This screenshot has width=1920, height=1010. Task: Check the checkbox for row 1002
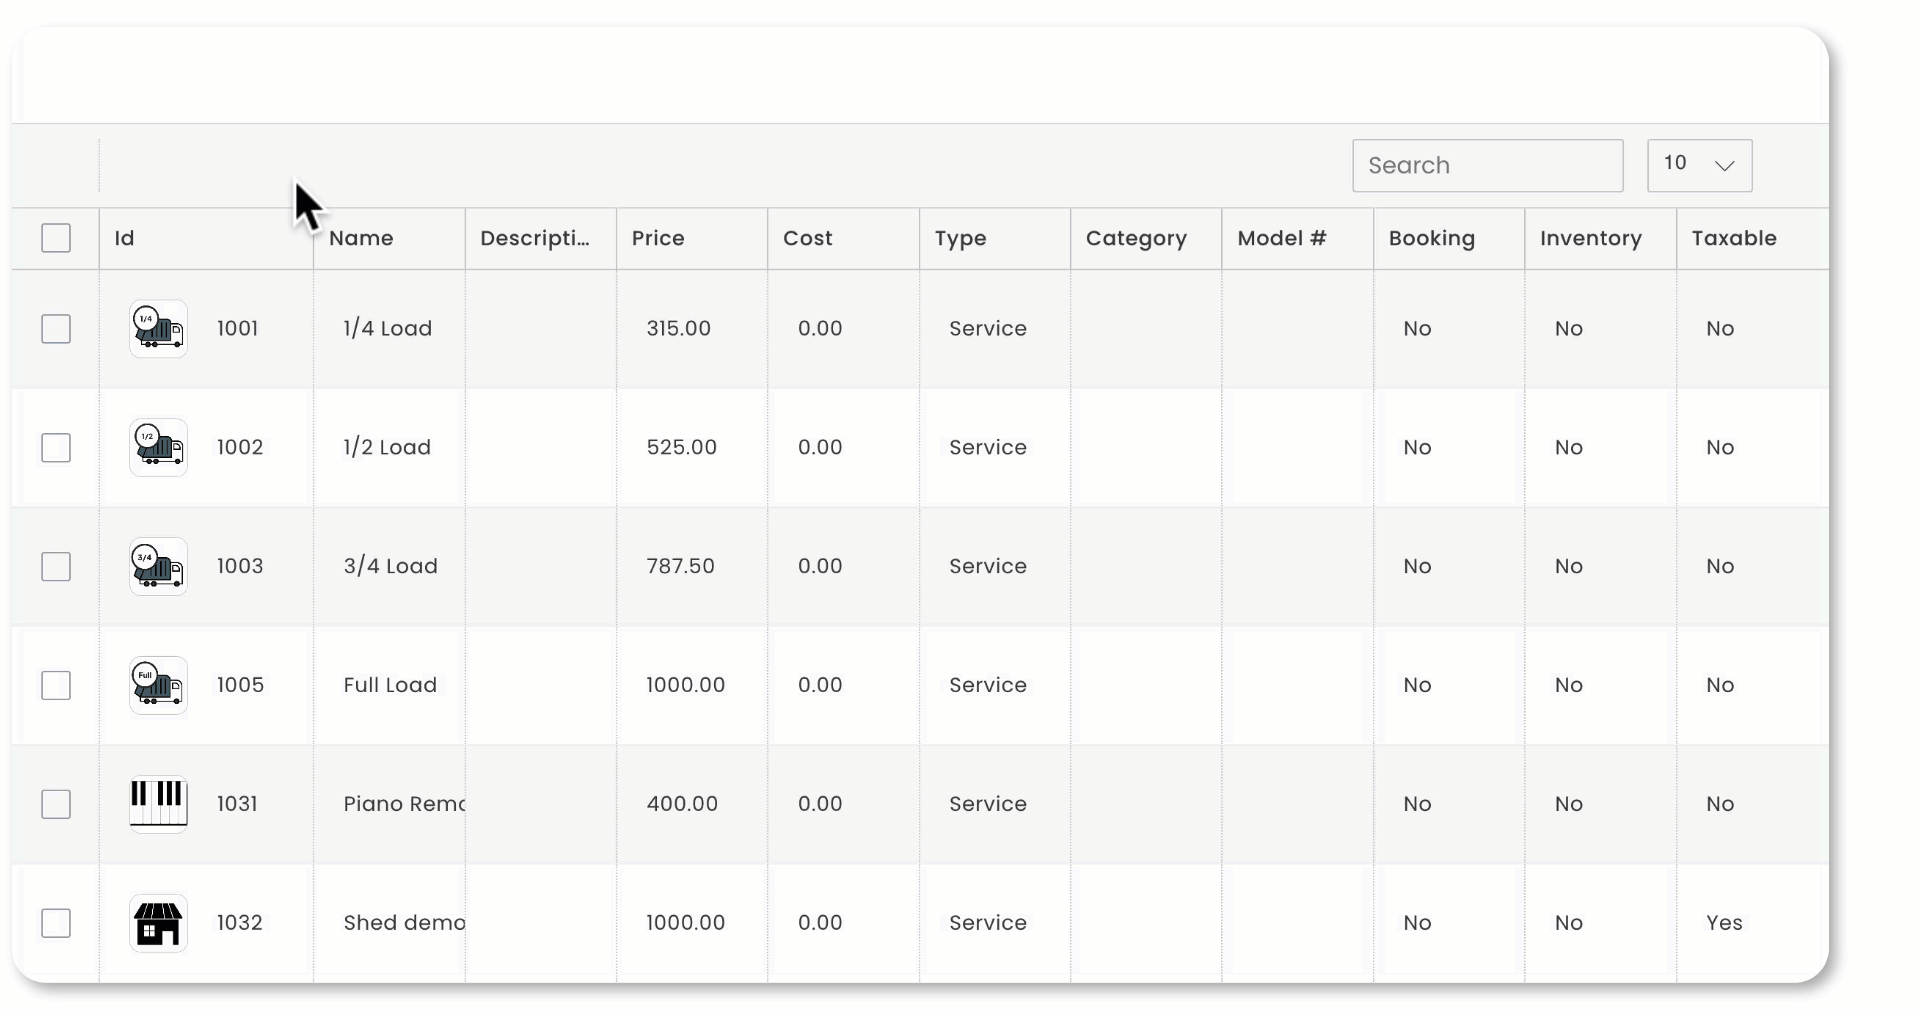(x=56, y=447)
